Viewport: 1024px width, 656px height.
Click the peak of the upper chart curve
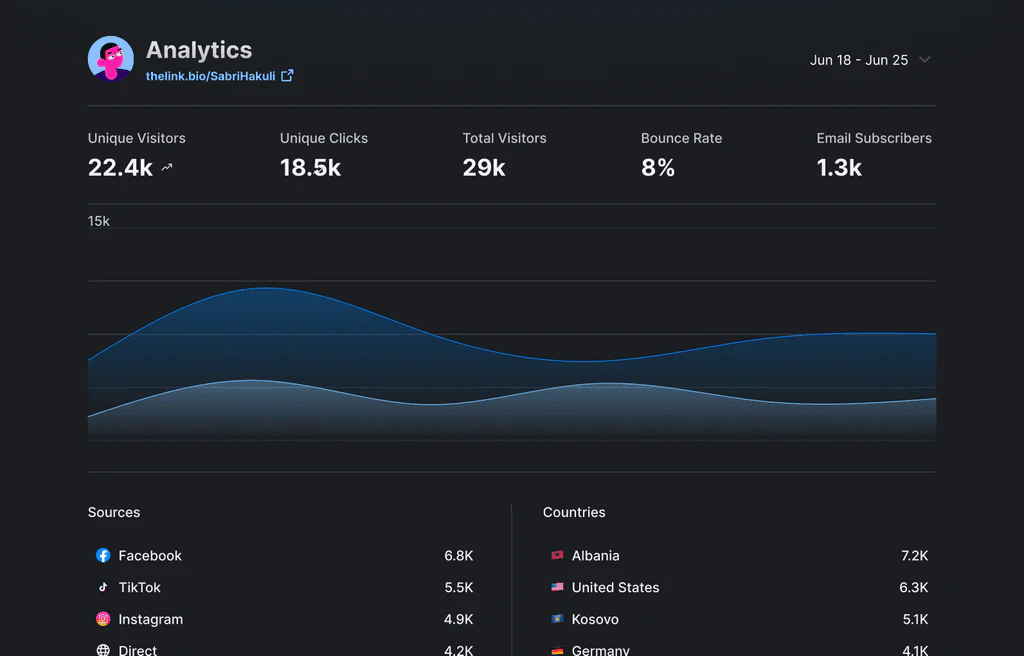(x=266, y=288)
